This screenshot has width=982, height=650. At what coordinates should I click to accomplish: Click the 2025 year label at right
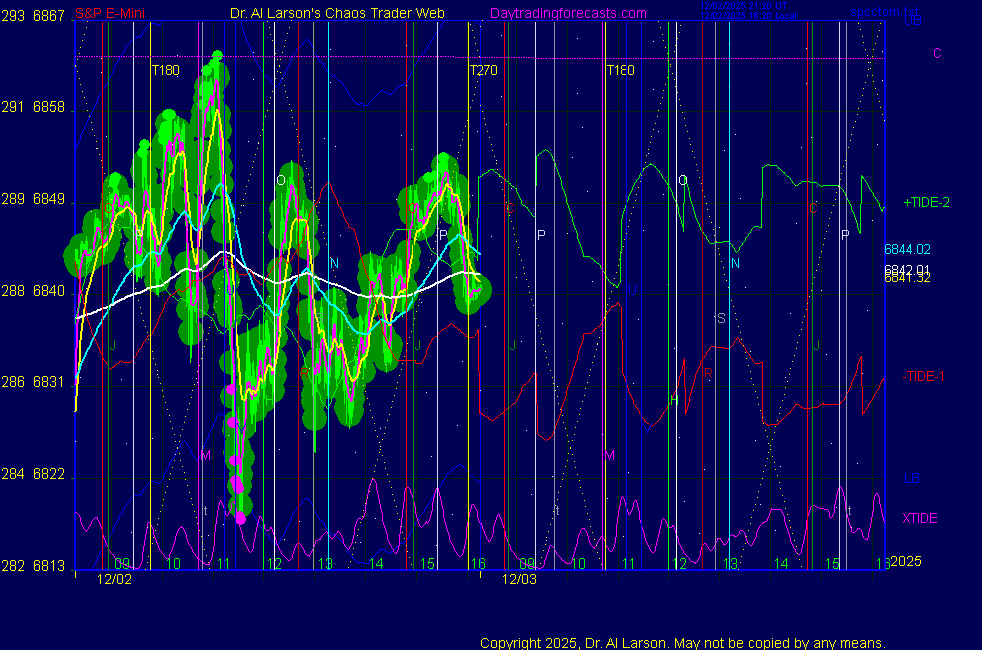(x=909, y=561)
